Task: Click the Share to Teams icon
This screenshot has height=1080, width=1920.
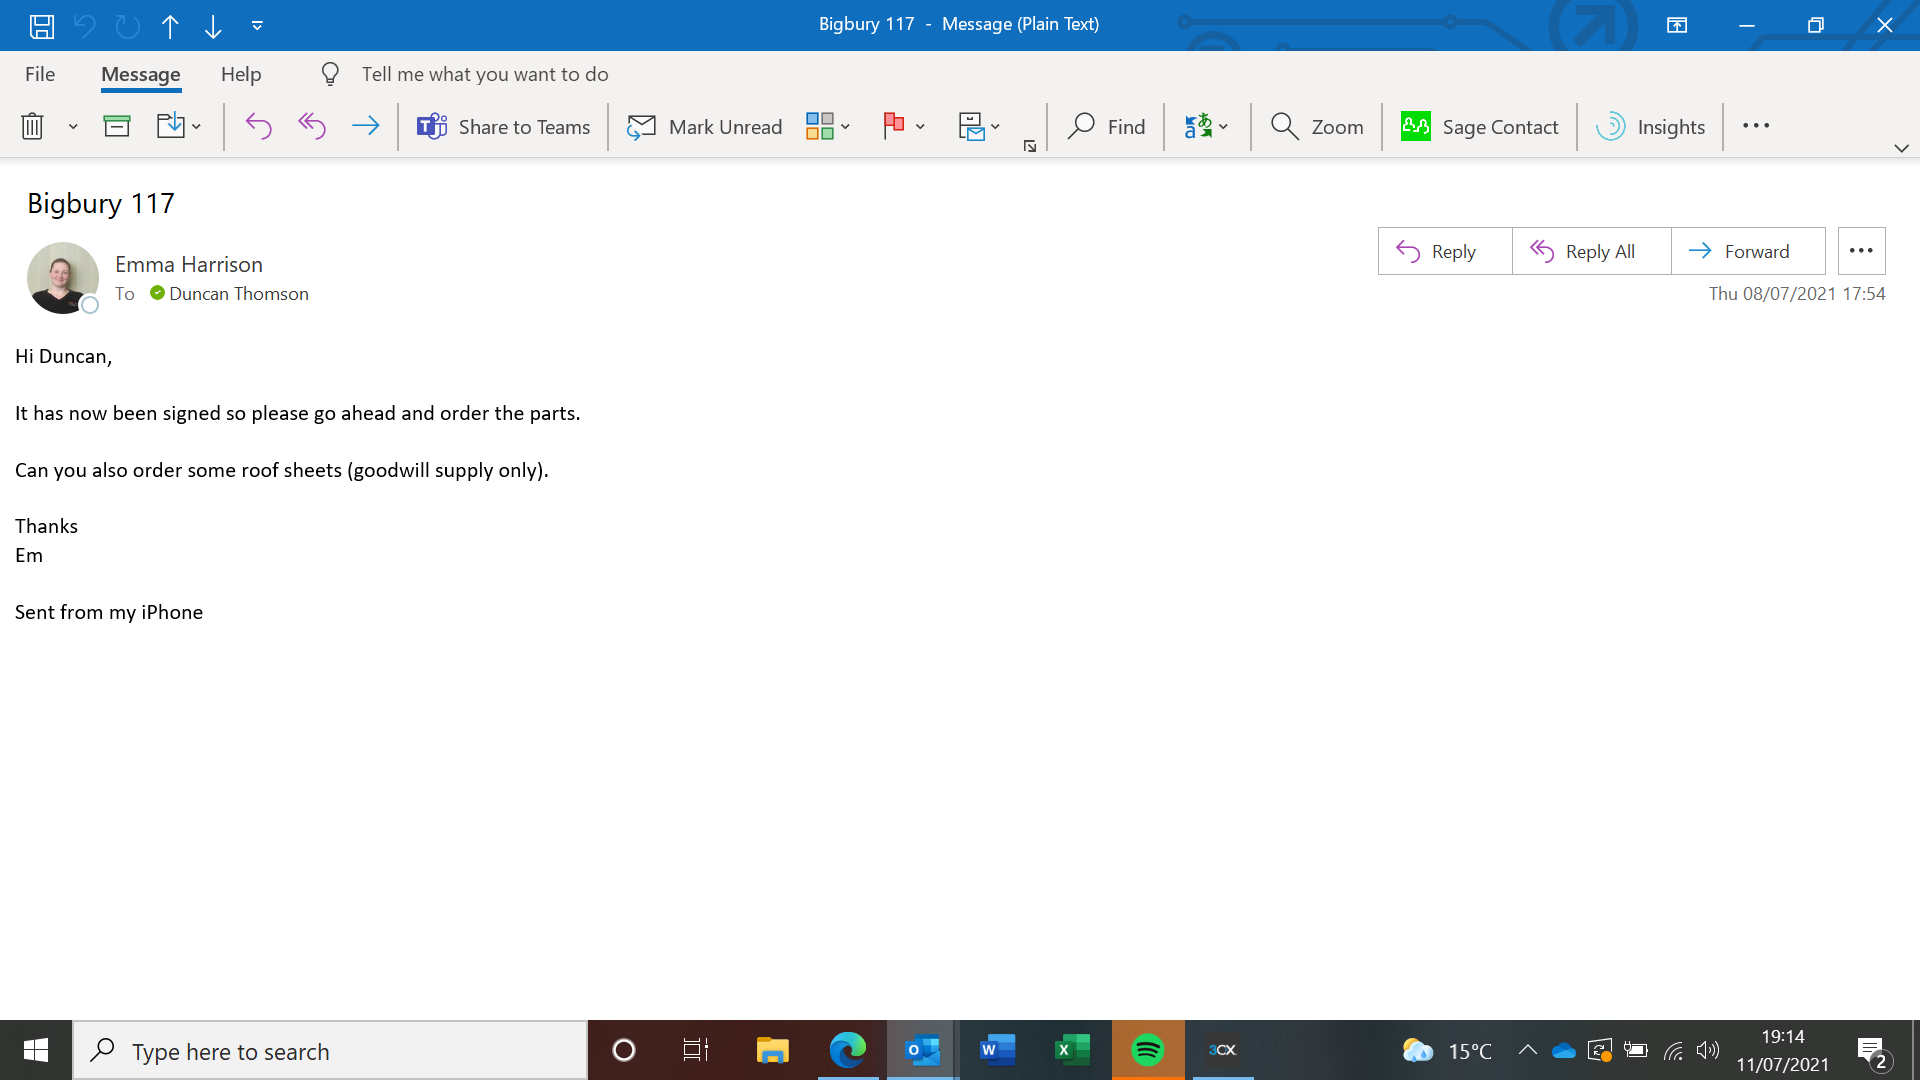Action: (432, 126)
